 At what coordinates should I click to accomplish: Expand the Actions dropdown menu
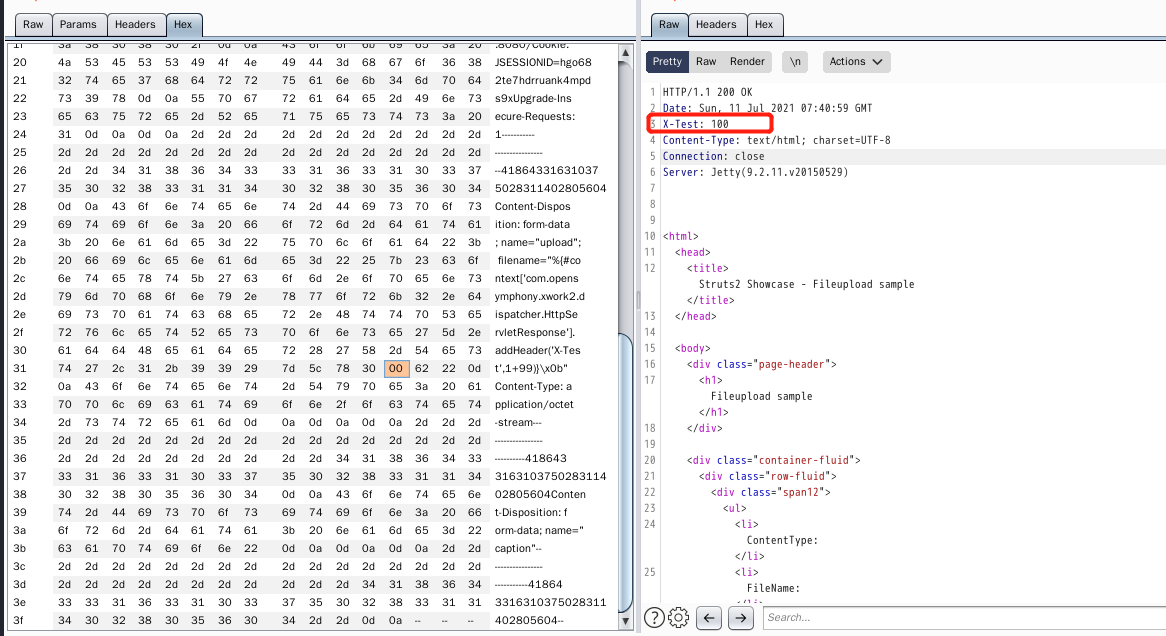point(856,61)
